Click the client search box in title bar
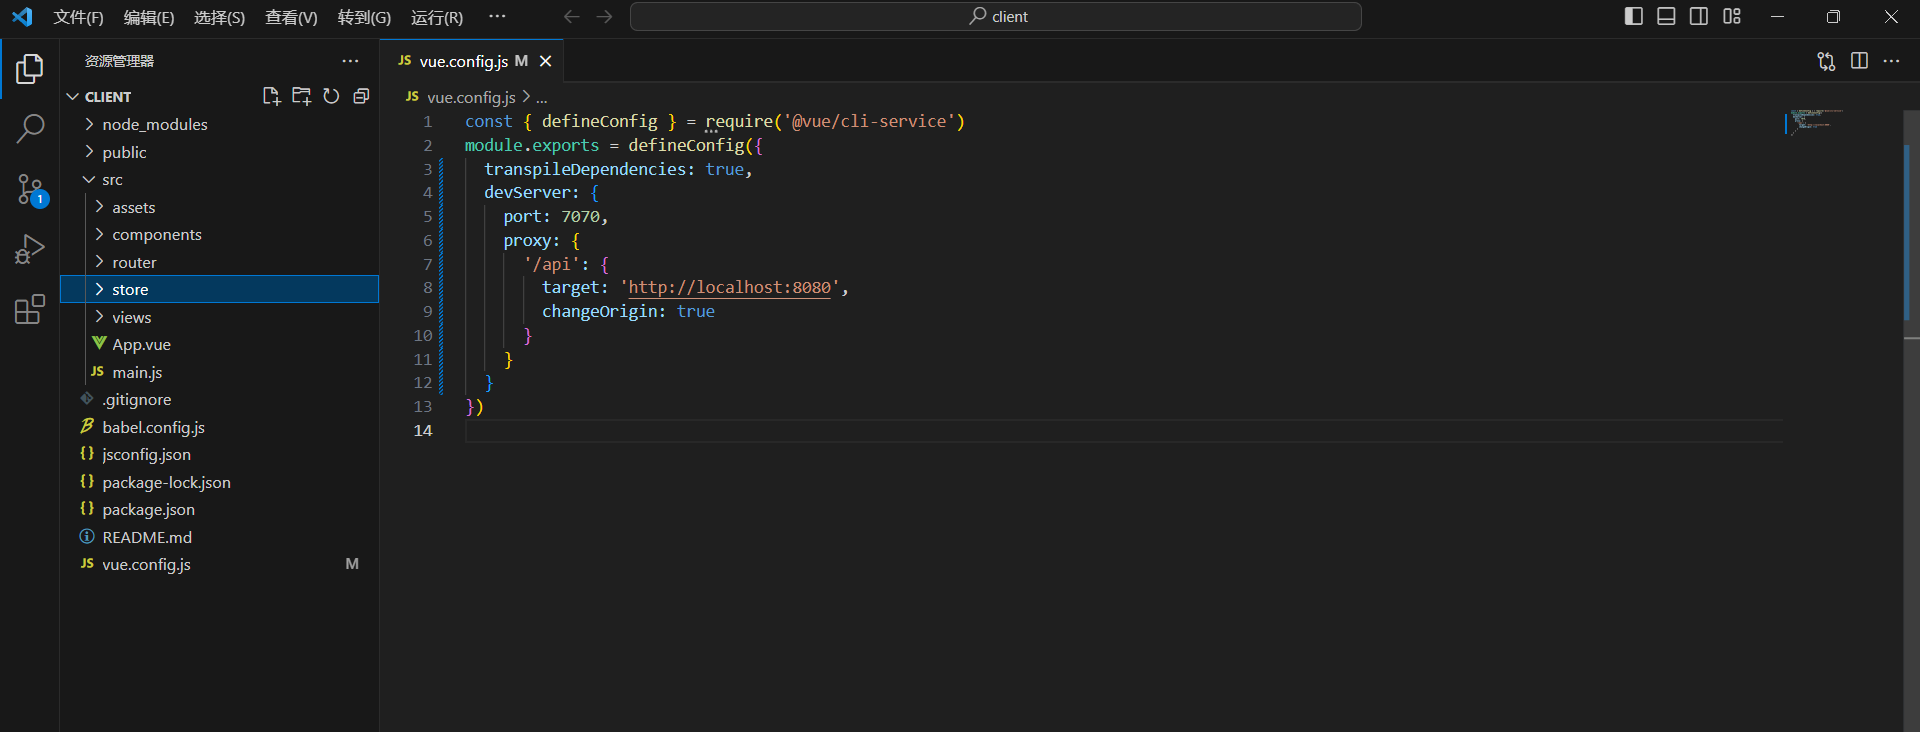Screen dimensions: 1920x732 (x=996, y=16)
